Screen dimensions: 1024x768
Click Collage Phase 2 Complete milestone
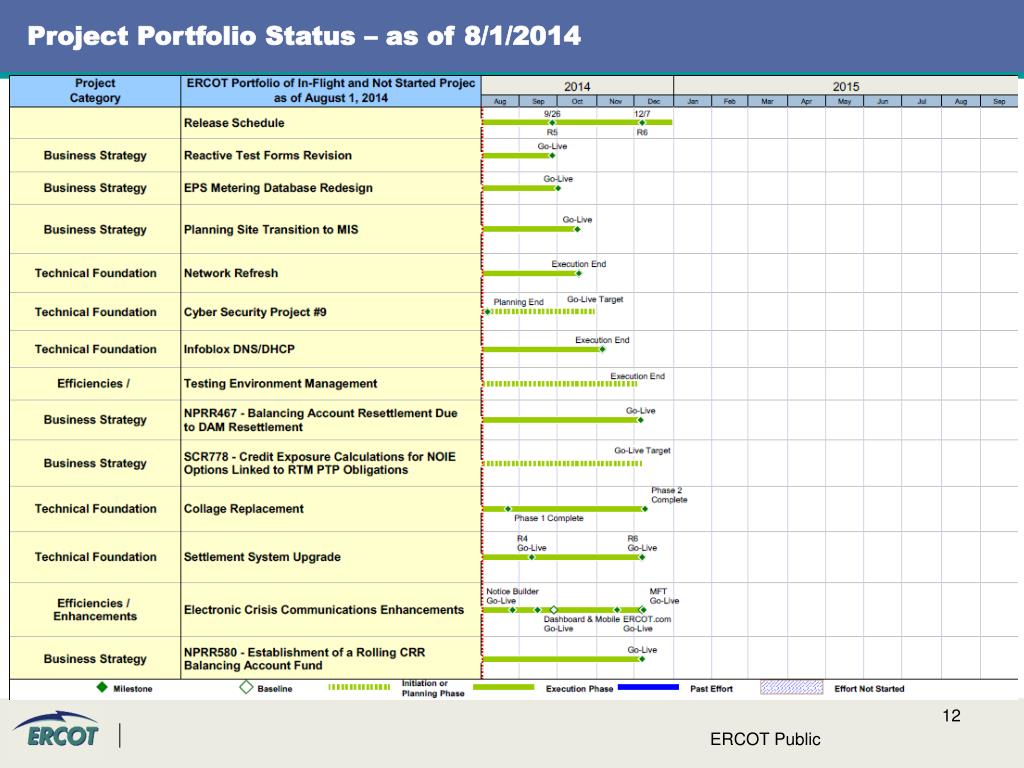point(645,509)
